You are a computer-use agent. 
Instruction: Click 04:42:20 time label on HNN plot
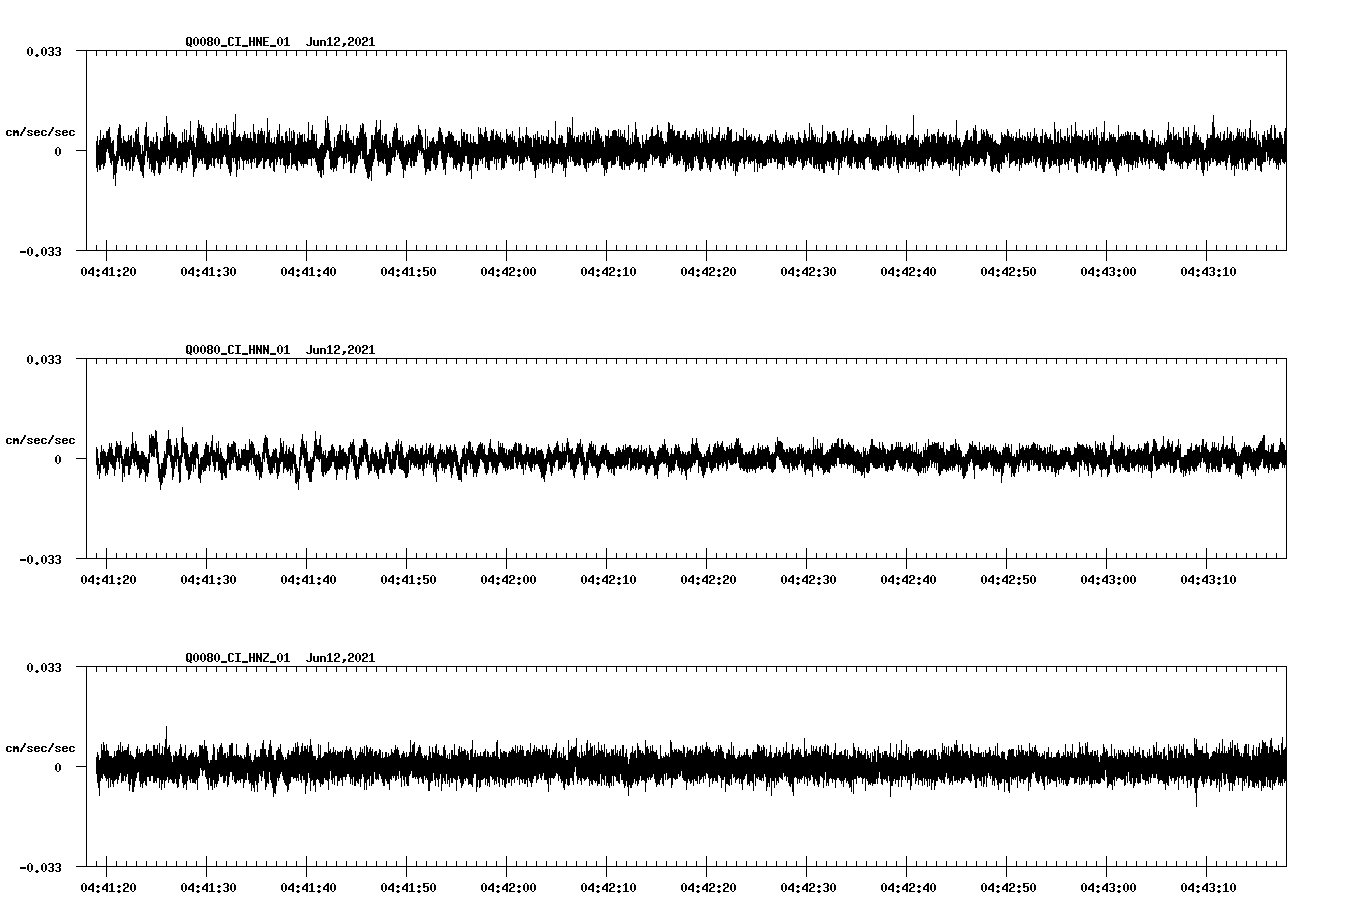point(708,580)
